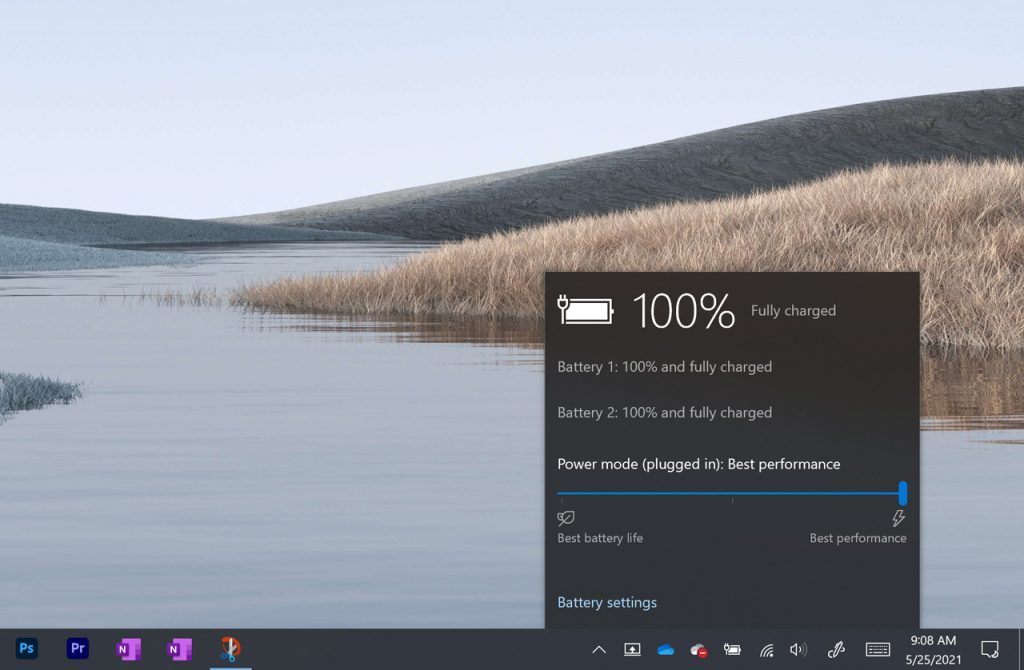Open the second OneNote taskbar icon next to the scissors app
Viewport: 1024px width, 670px height.
click(179, 649)
